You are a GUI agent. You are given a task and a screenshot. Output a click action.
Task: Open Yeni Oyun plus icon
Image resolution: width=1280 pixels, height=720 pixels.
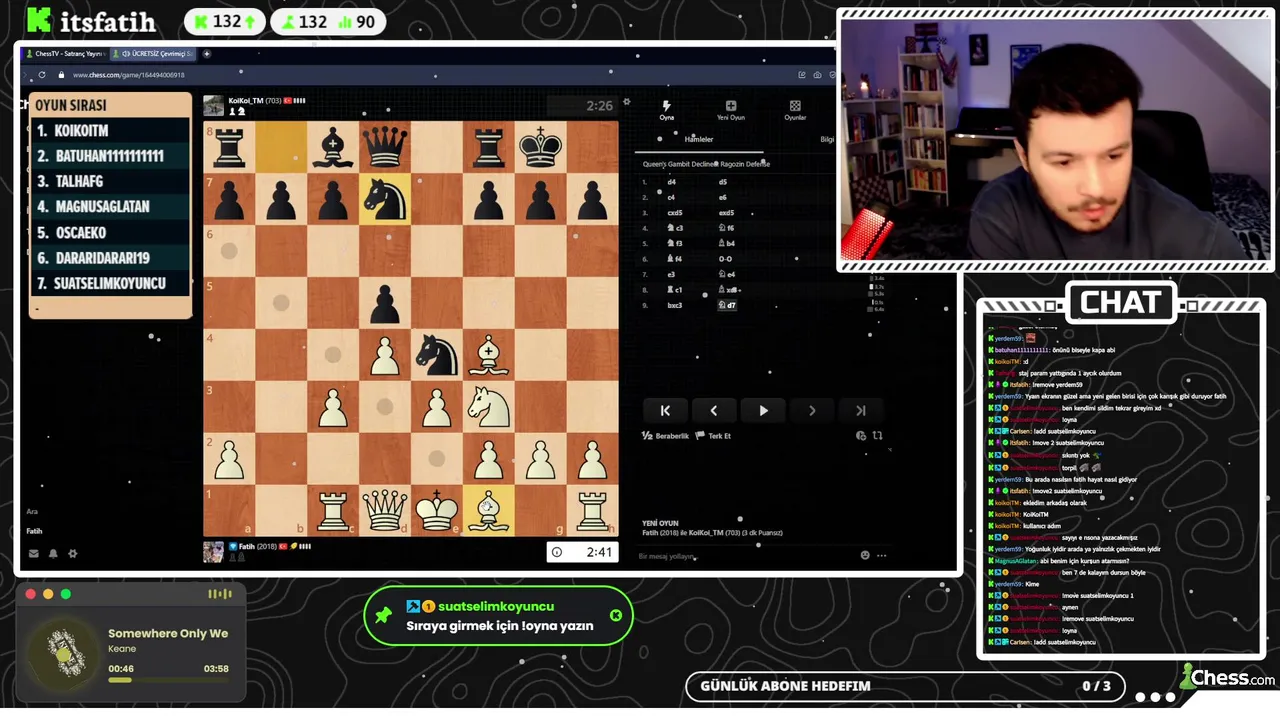point(731,105)
